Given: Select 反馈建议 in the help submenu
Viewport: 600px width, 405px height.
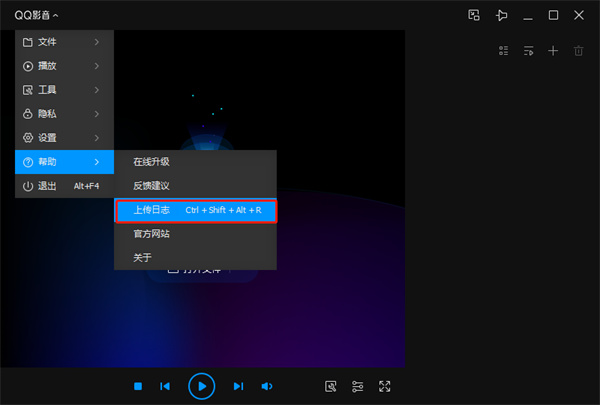Looking at the screenshot, I should point(195,186).
